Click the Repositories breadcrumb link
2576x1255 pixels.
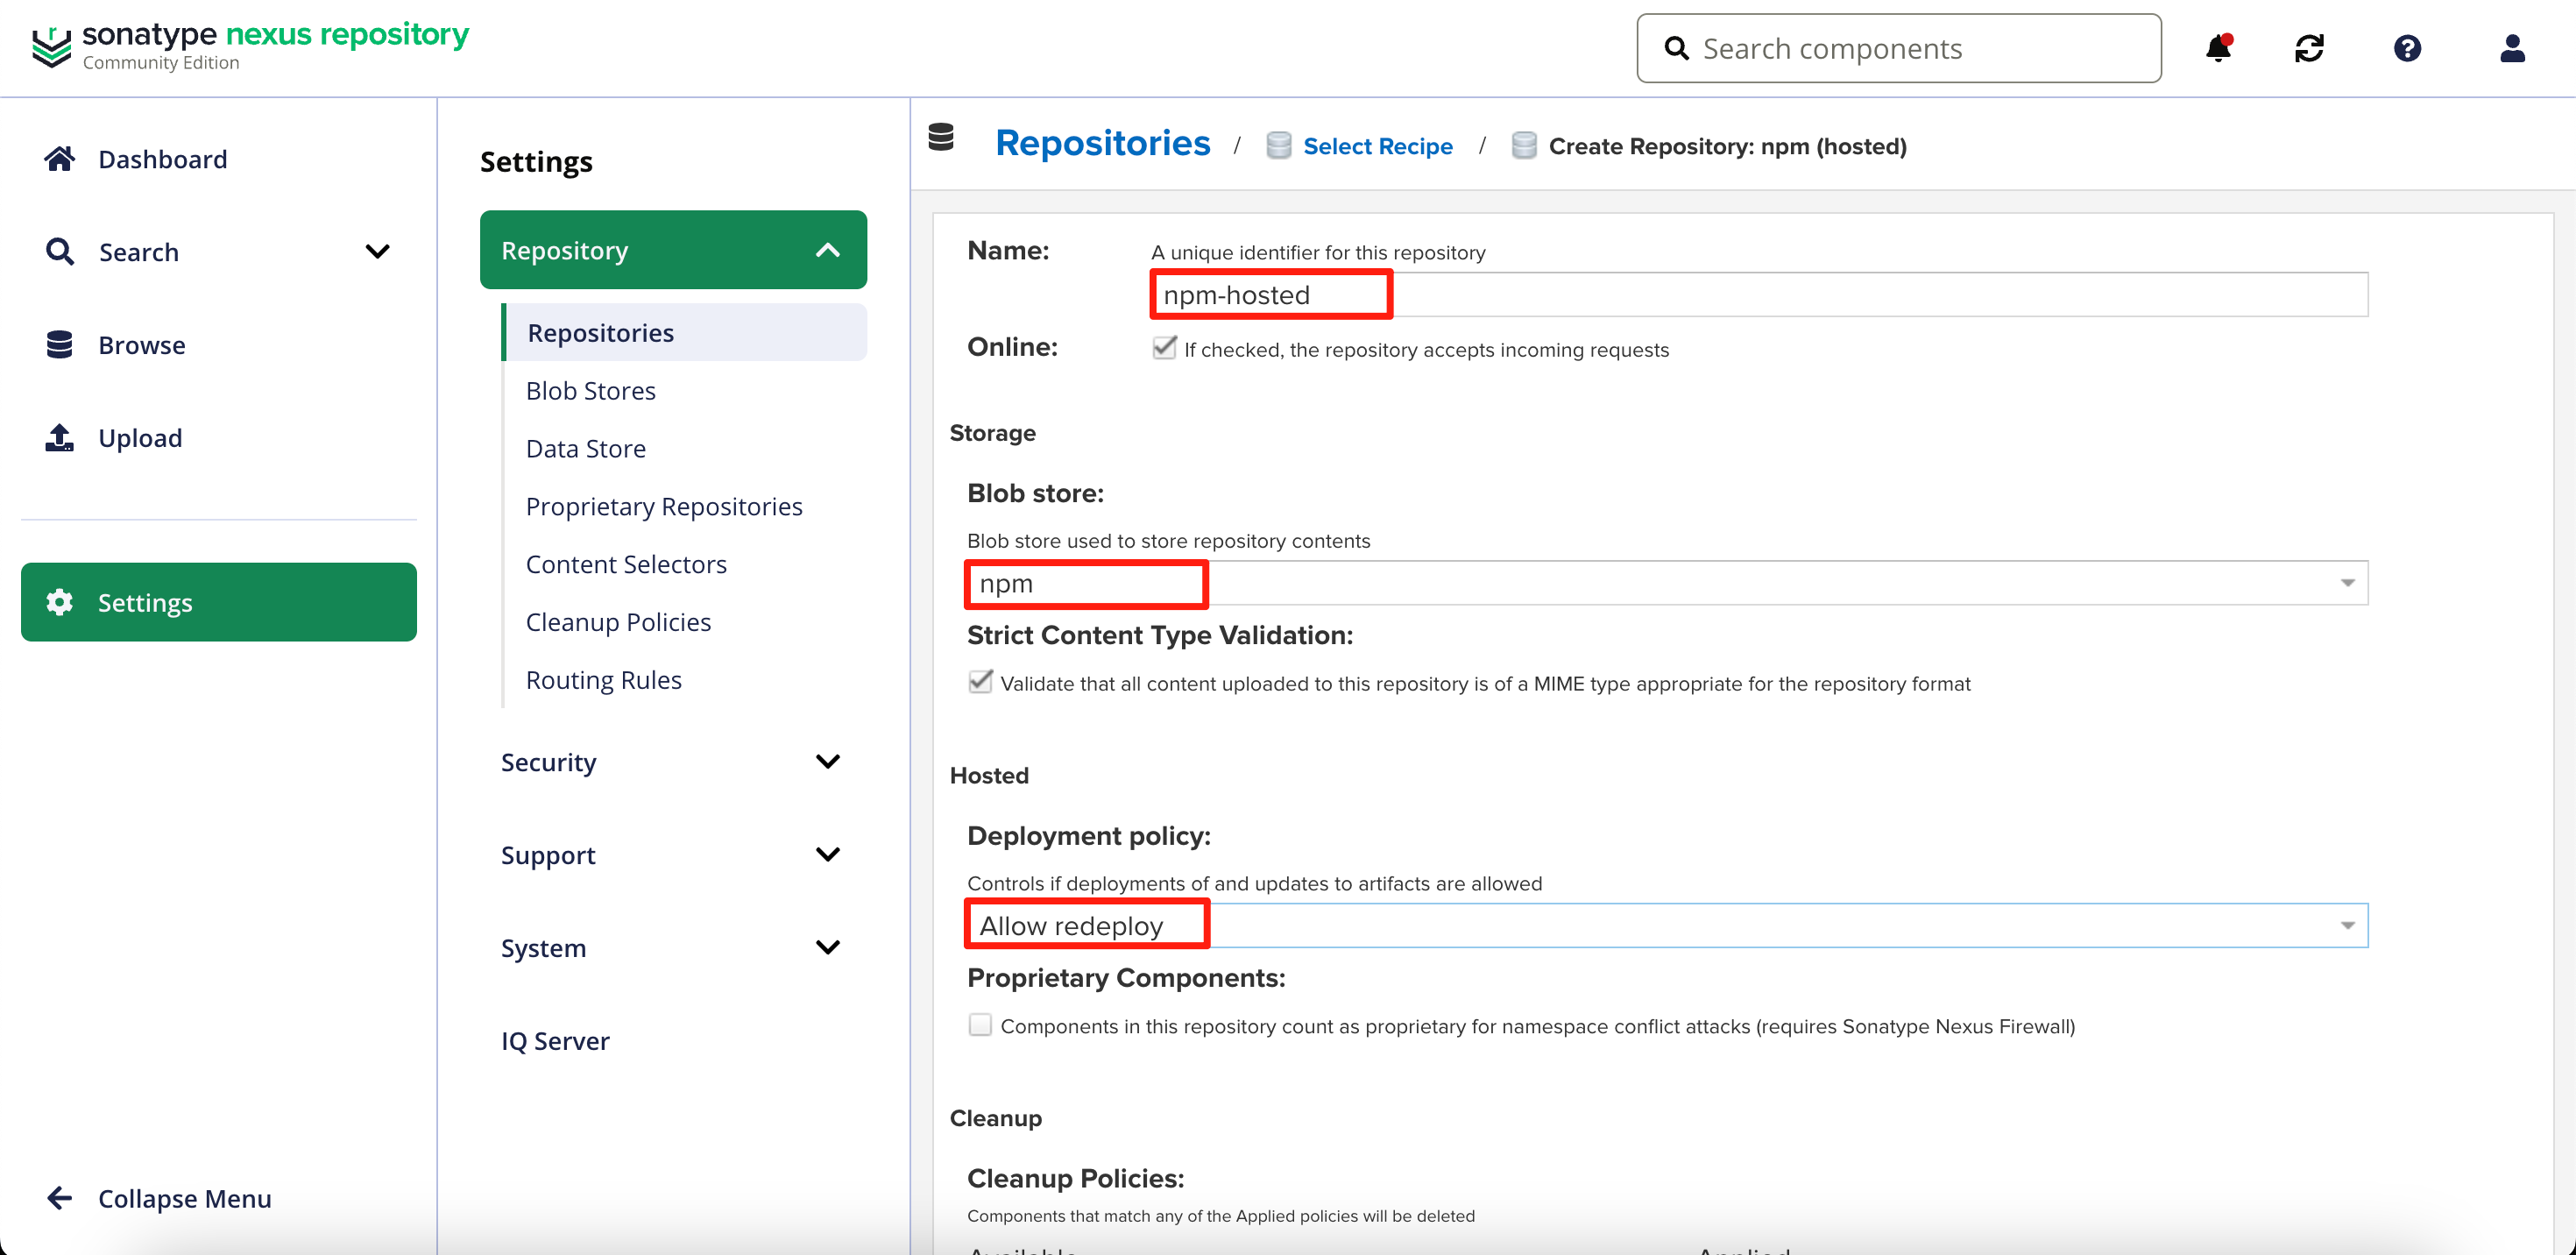[1102, 144]
